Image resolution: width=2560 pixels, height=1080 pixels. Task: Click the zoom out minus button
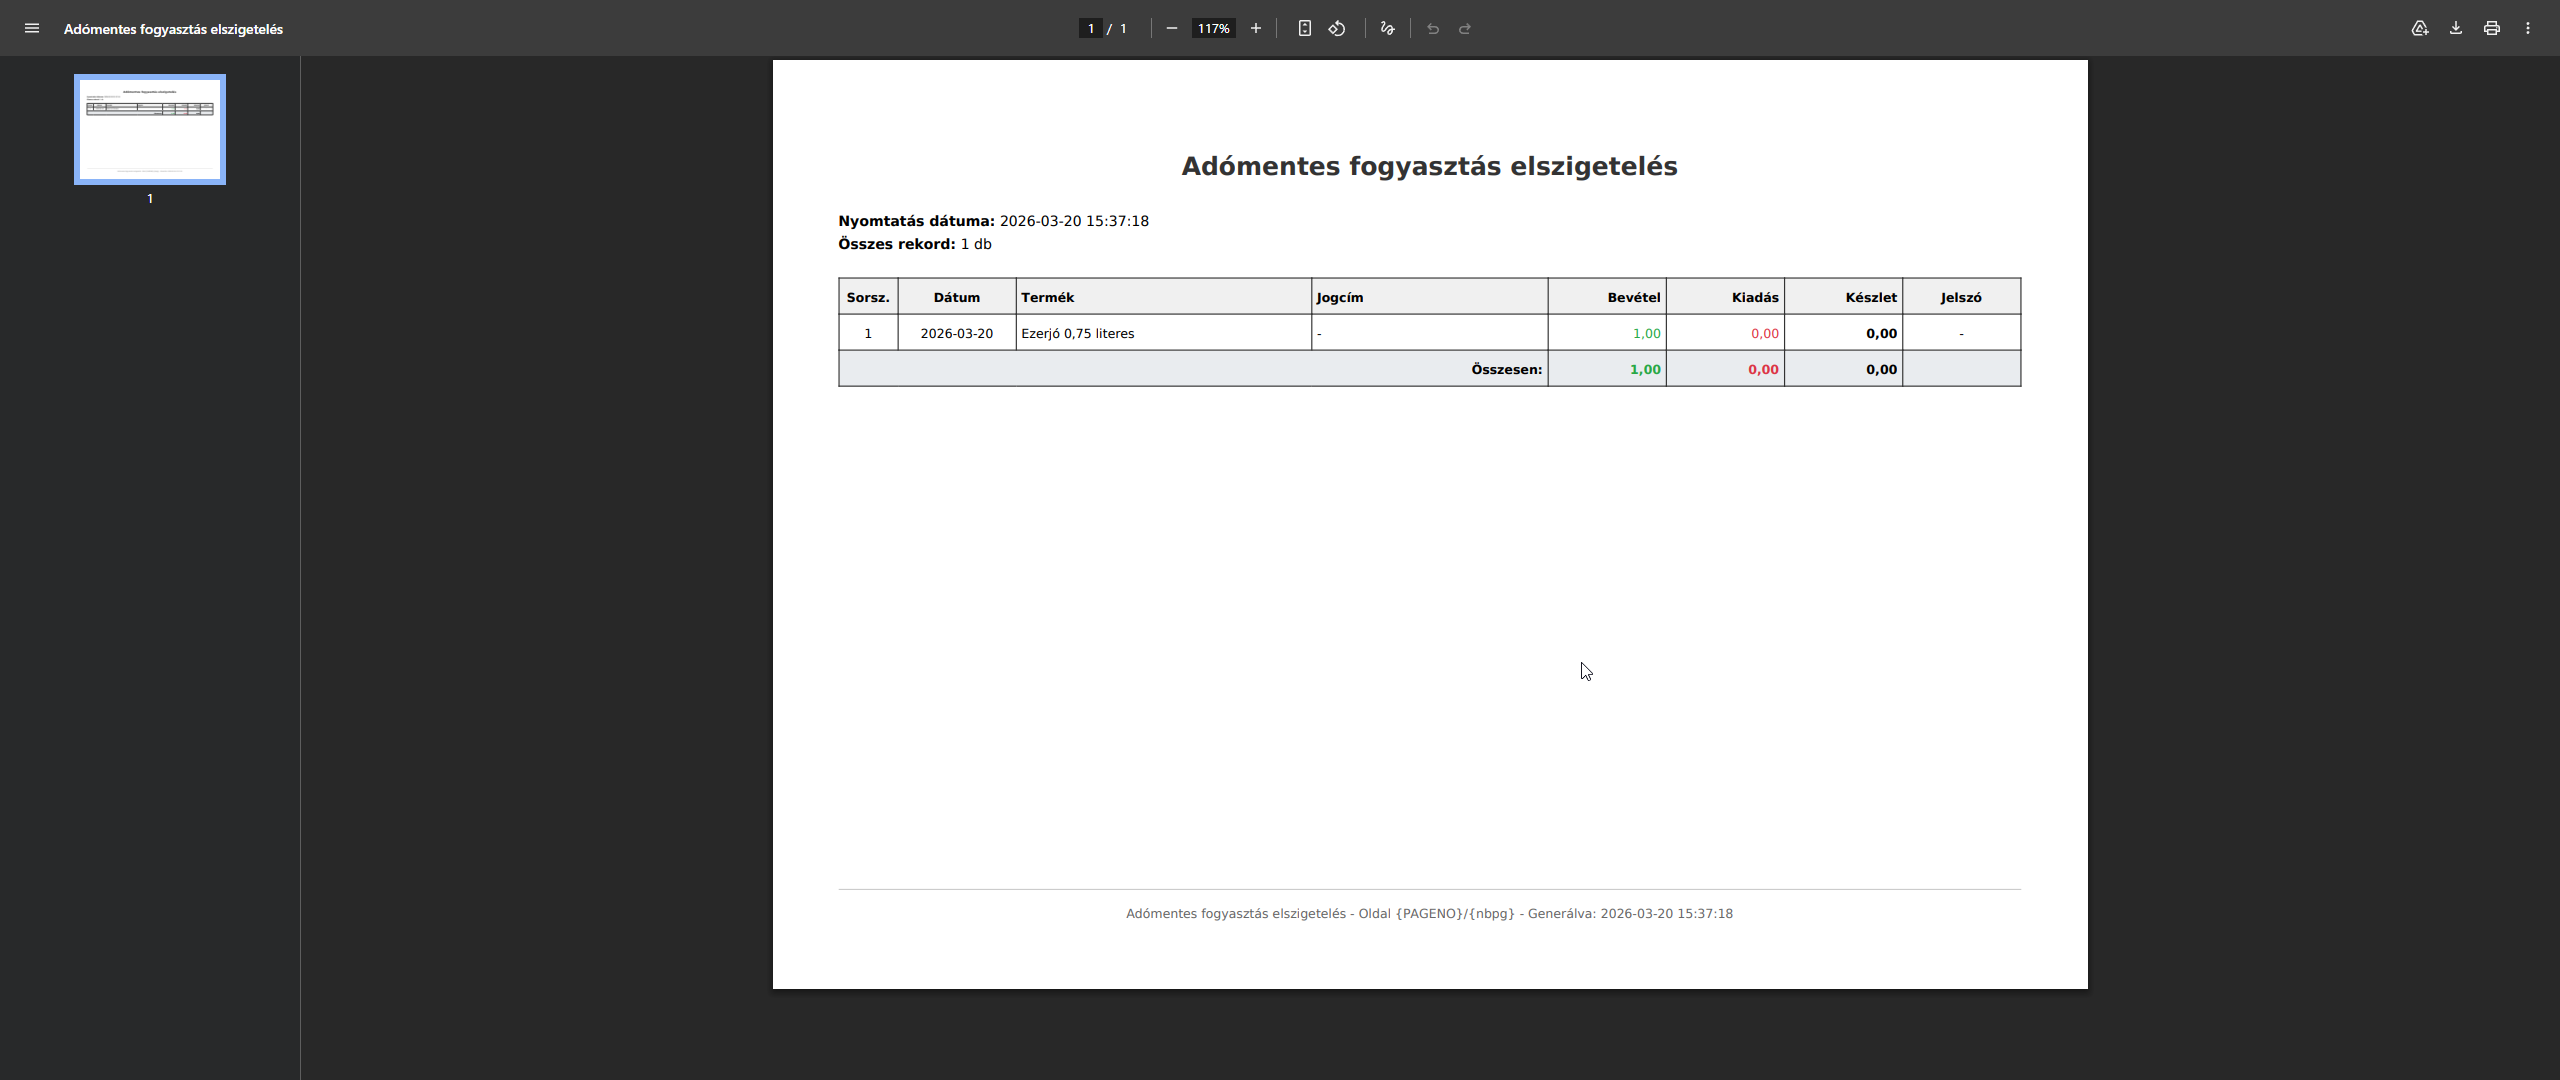1172,29
